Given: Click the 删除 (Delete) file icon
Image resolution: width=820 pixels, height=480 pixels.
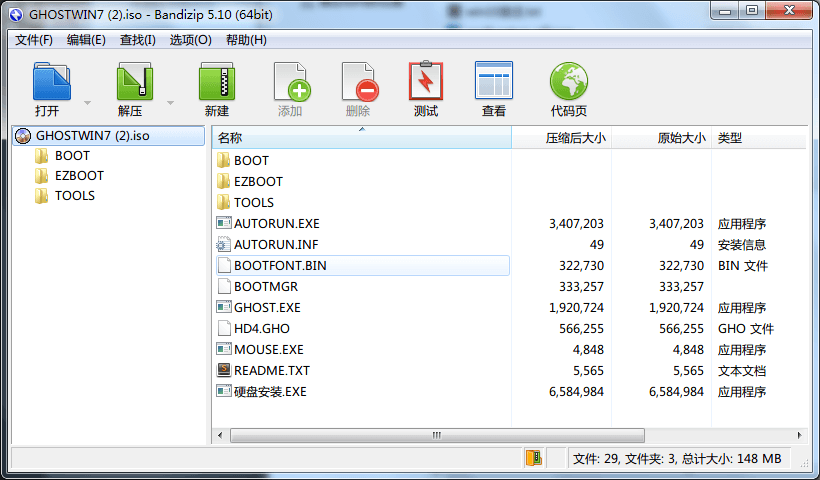Looking at the screenshot, I should 358,82.
